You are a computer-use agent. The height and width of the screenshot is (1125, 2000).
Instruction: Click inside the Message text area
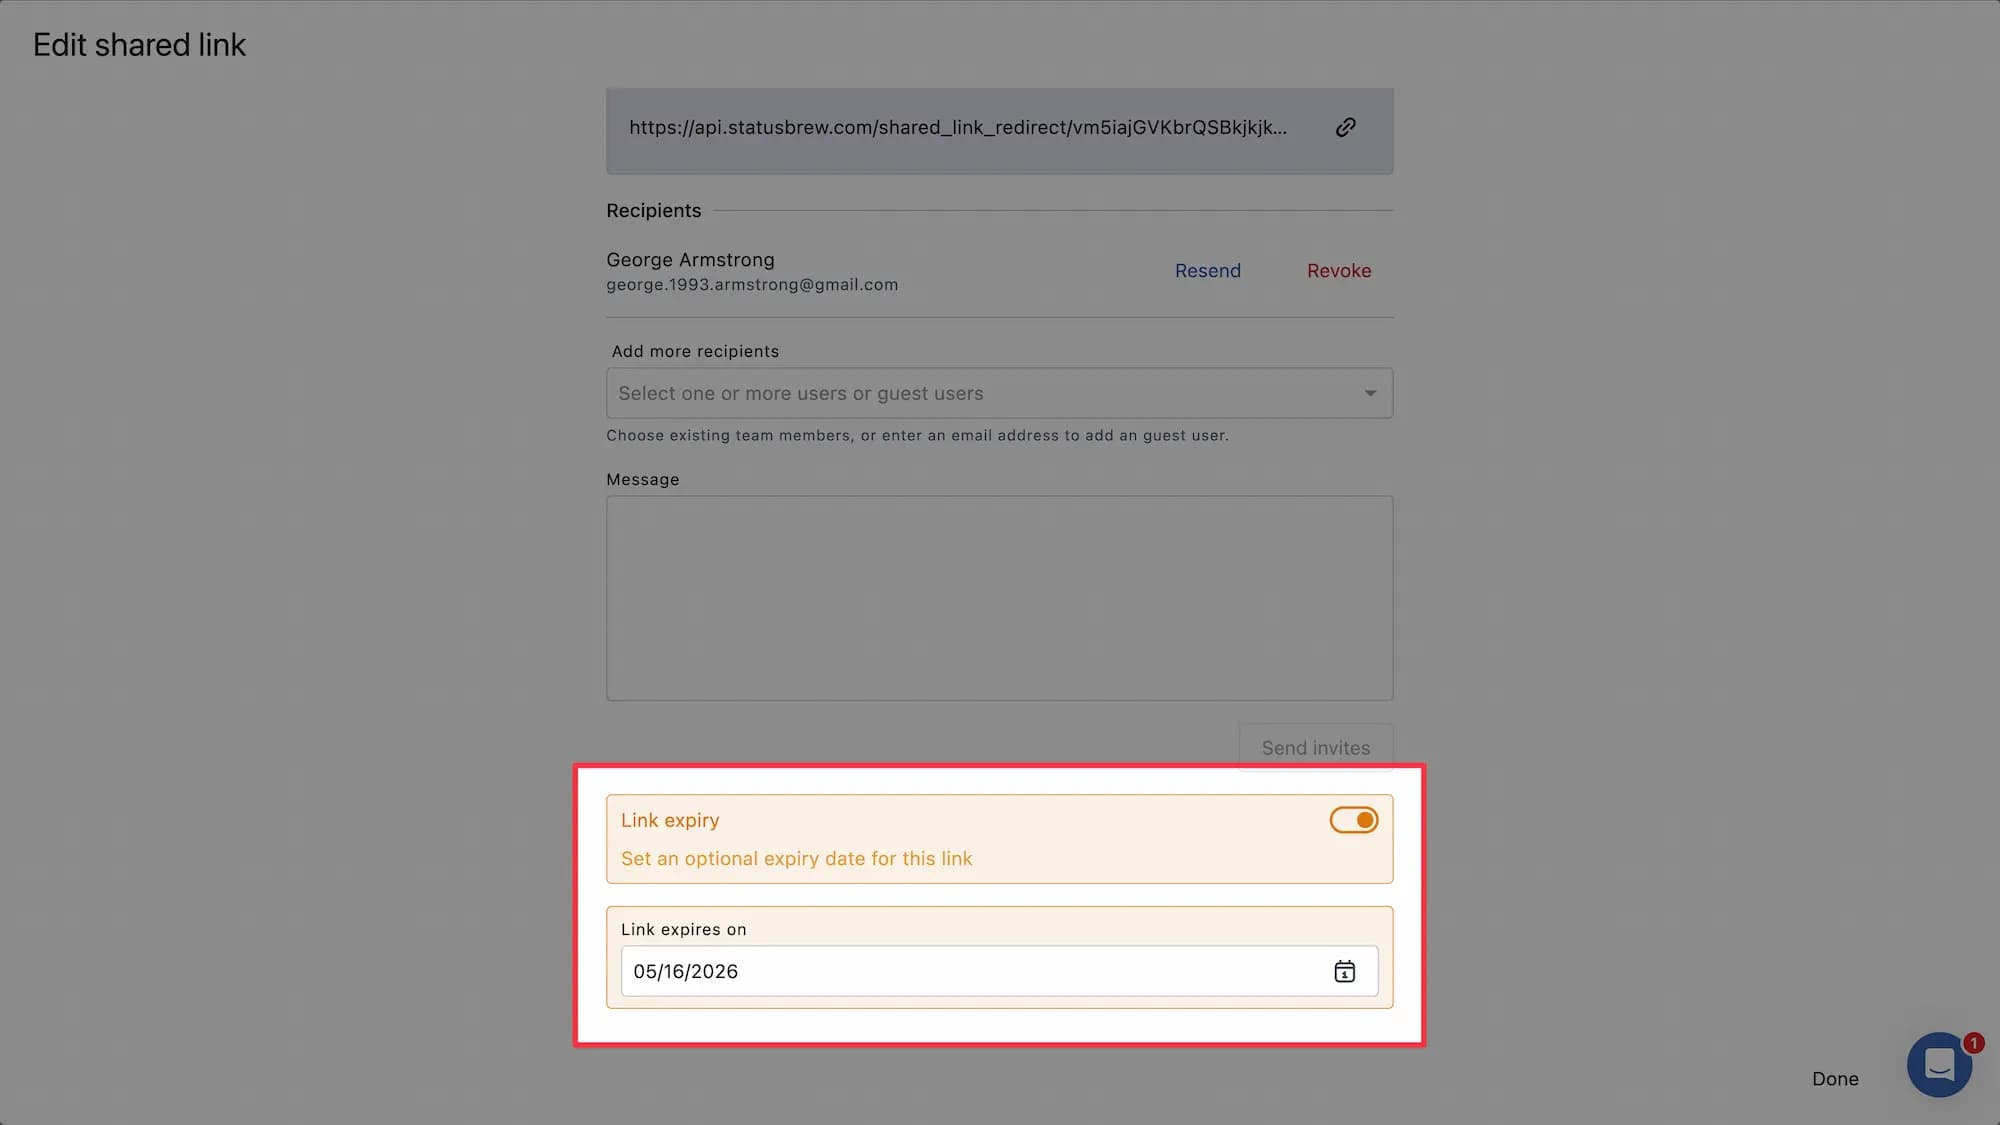[x=999, y=598]
